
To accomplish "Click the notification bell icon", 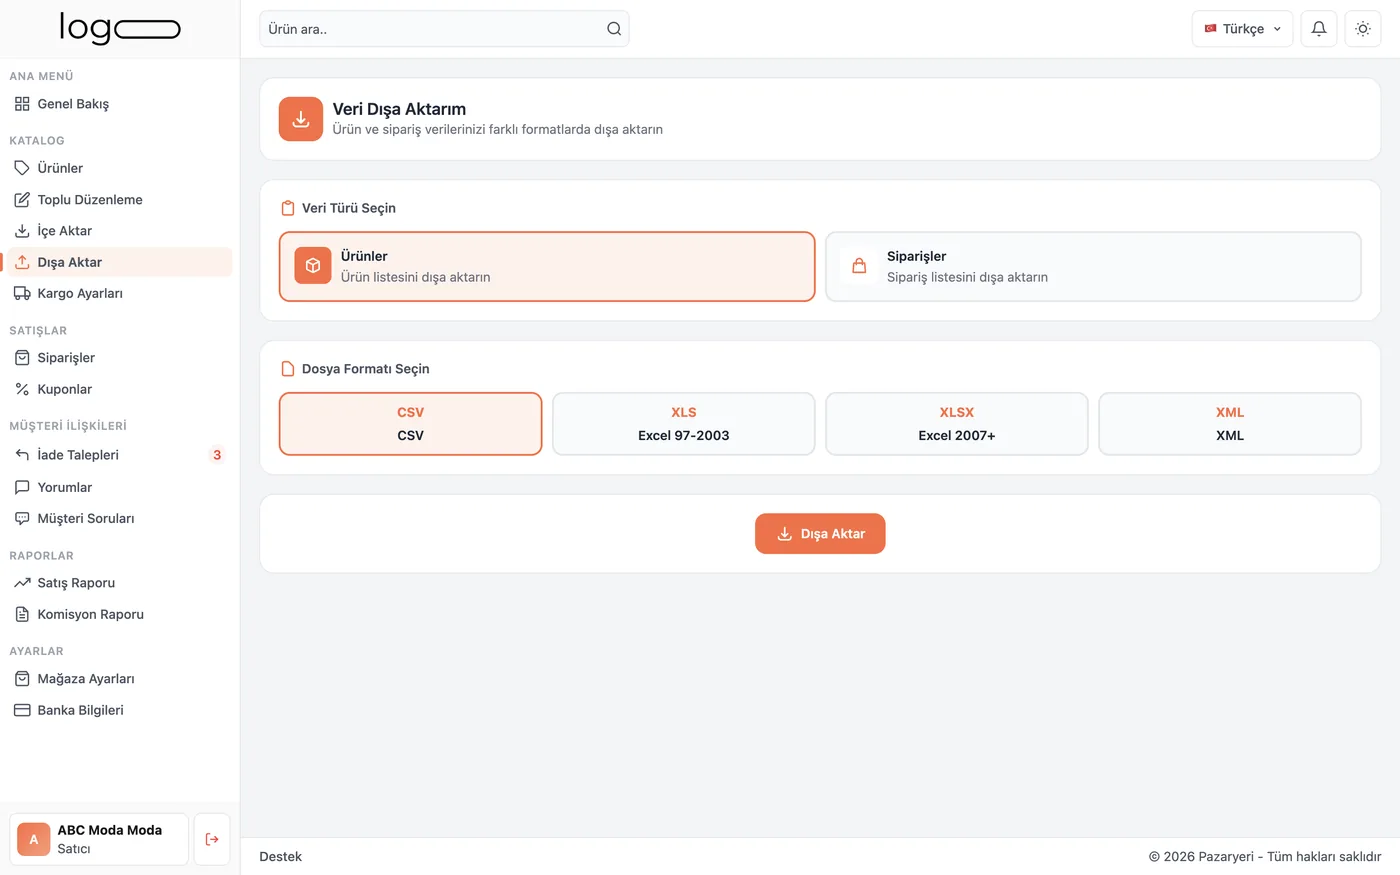I will pos(1319,29).
